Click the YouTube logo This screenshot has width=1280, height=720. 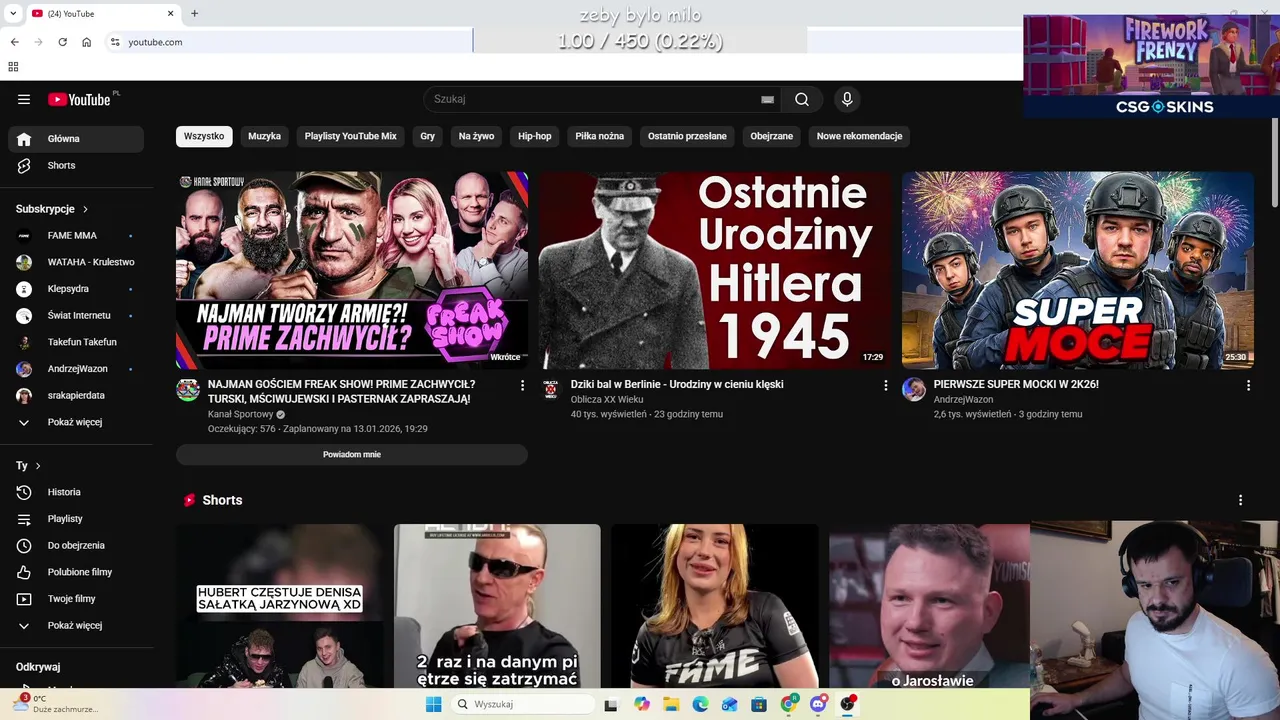(80, 99)
